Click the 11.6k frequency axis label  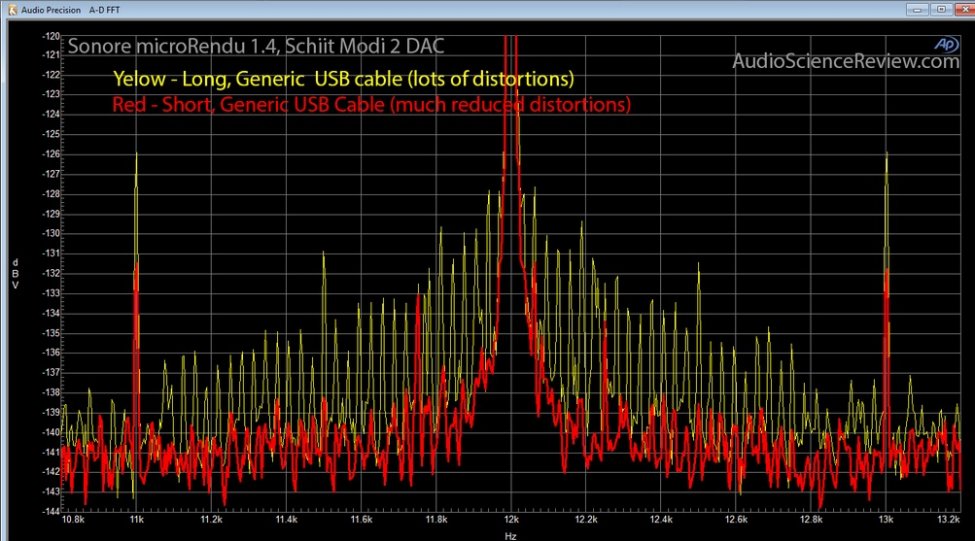(361, 520)
